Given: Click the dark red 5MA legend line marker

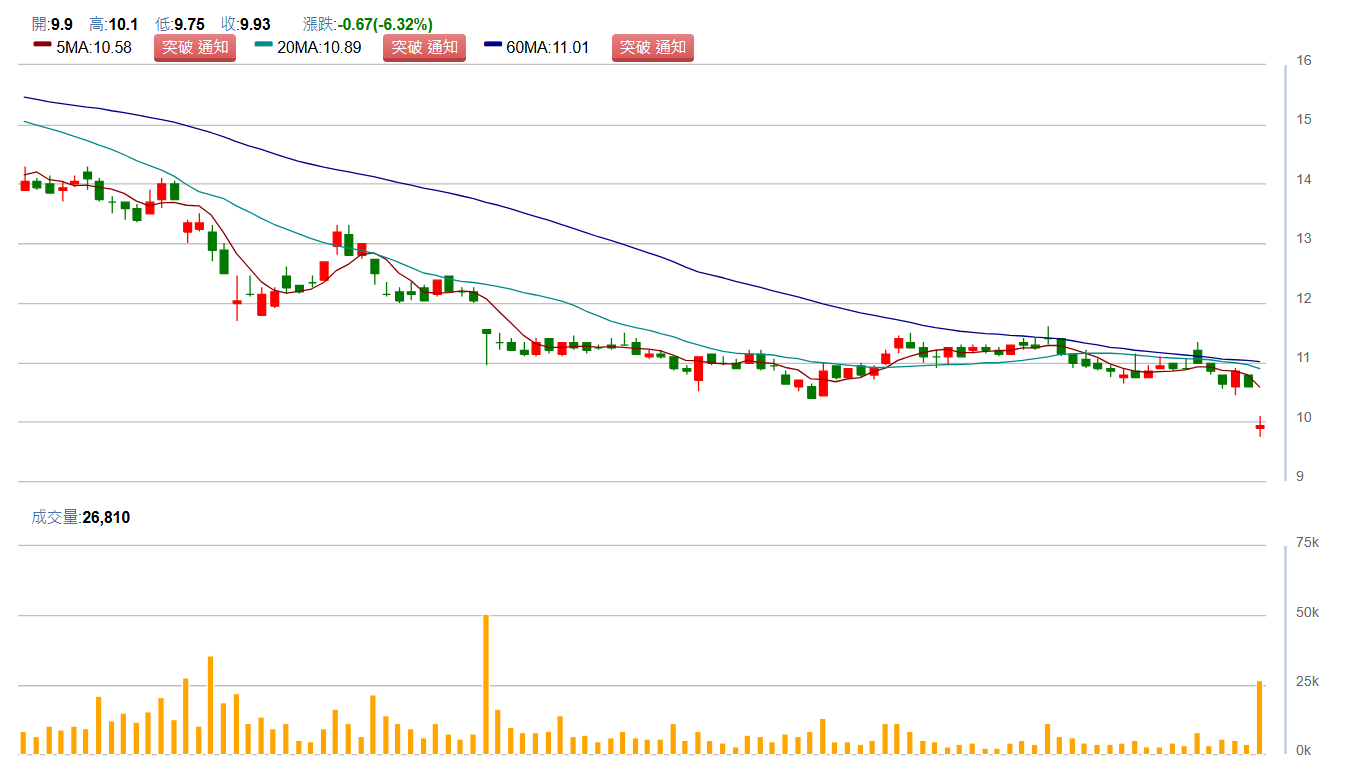Looking at the screenshot, I should 42,46.
